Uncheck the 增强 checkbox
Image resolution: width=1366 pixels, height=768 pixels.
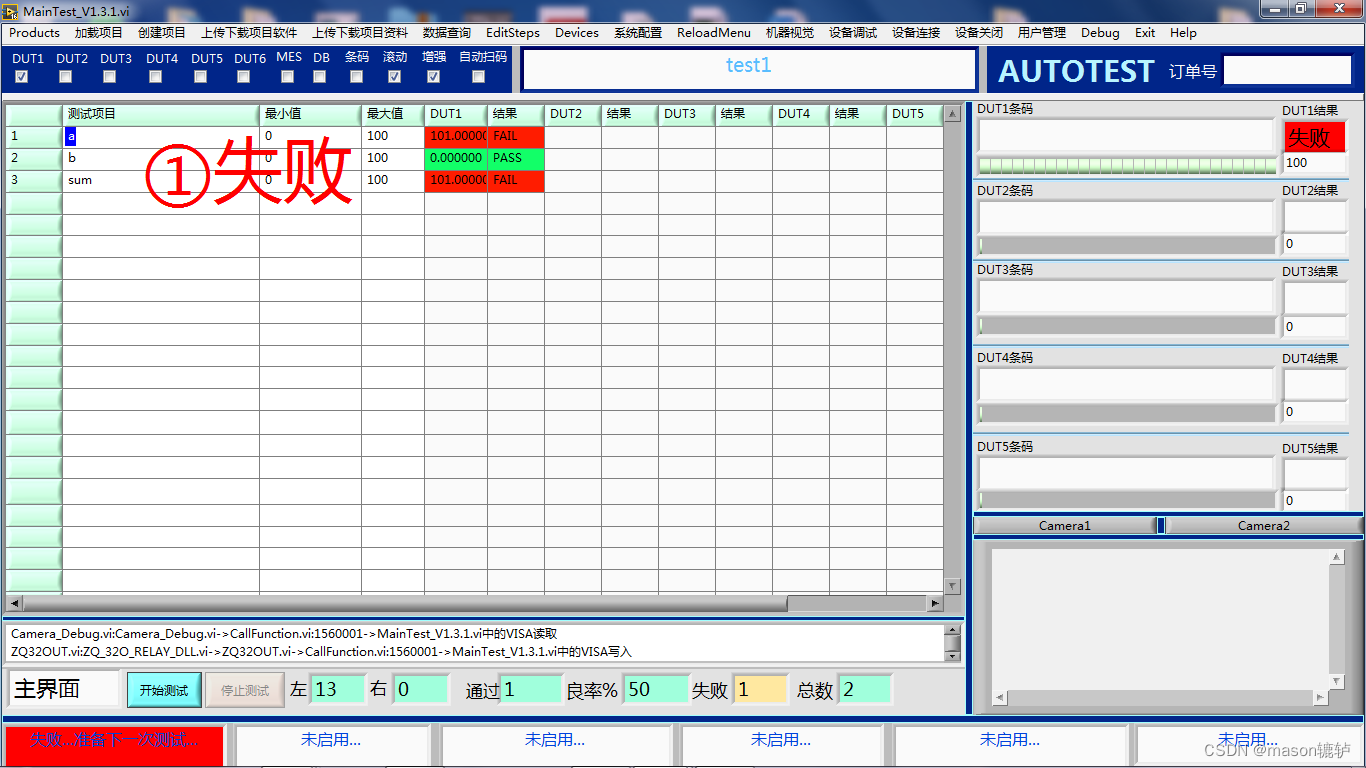[x=434, y=76]
